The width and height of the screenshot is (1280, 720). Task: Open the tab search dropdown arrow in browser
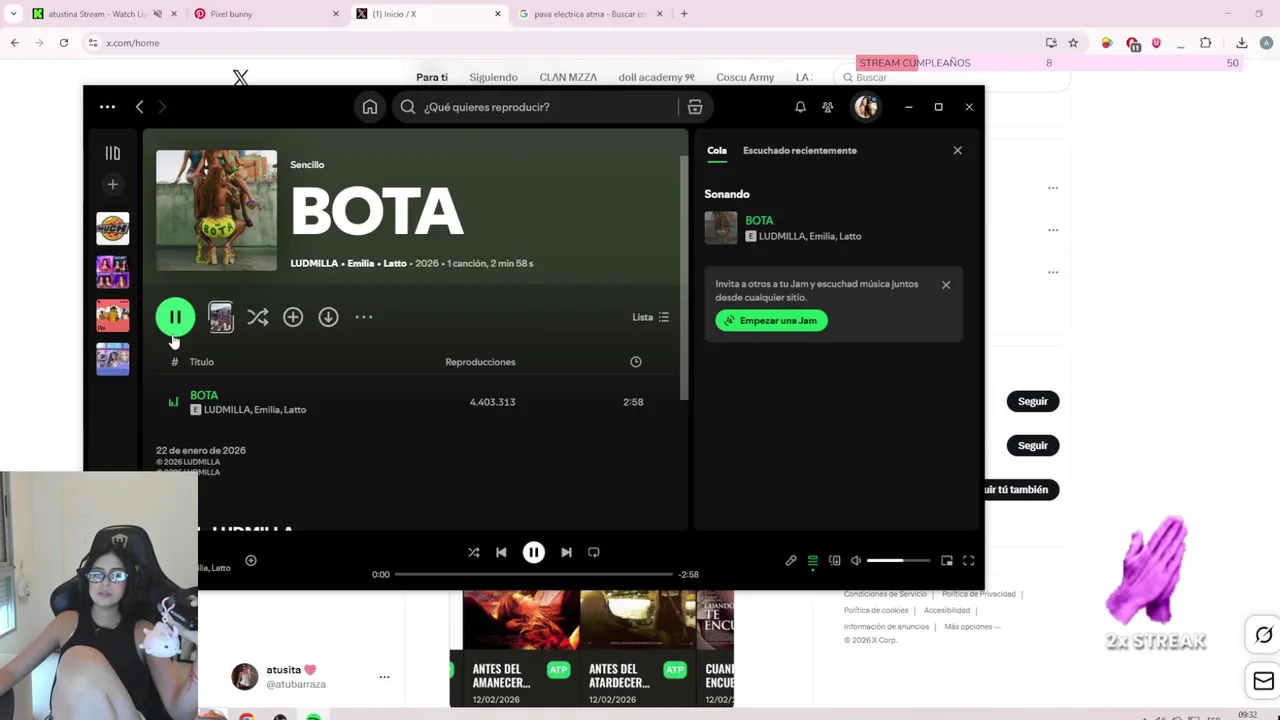[x=13, y=14]
